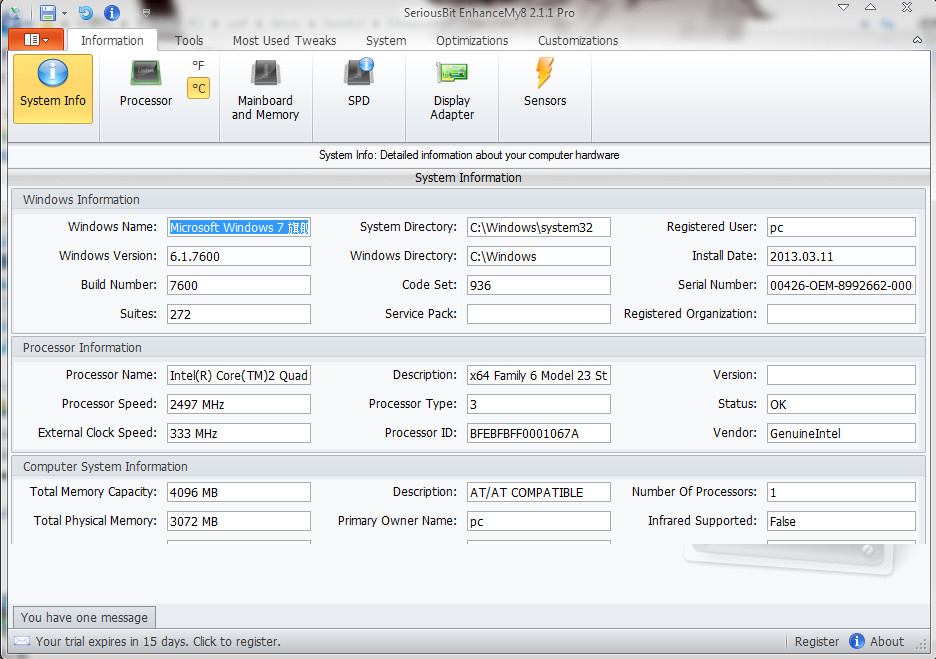Click the External Clock Speed field
936x659 pixels.
(x=239, y=433)
